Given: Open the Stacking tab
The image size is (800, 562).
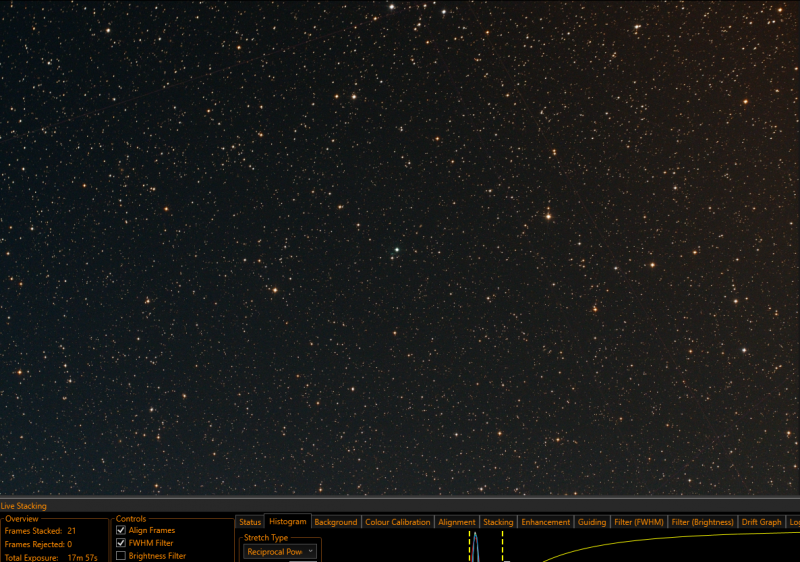Looking at the screenshot, I should click(498, 522).
